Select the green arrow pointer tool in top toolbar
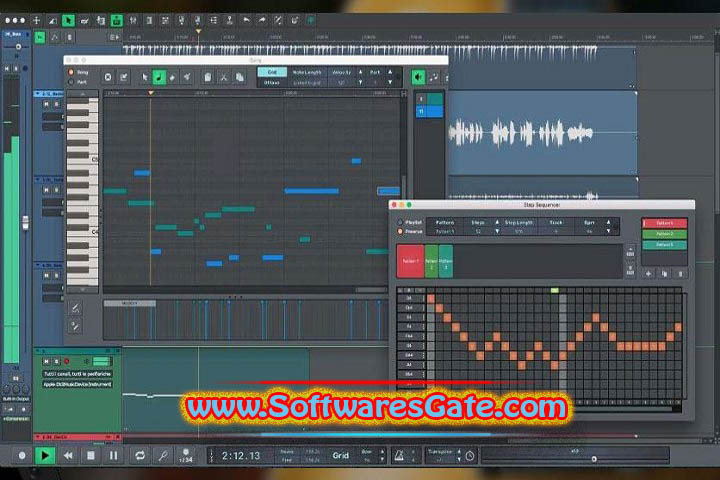The width and height of the screenshot is (720, 480). coord(68,20)
